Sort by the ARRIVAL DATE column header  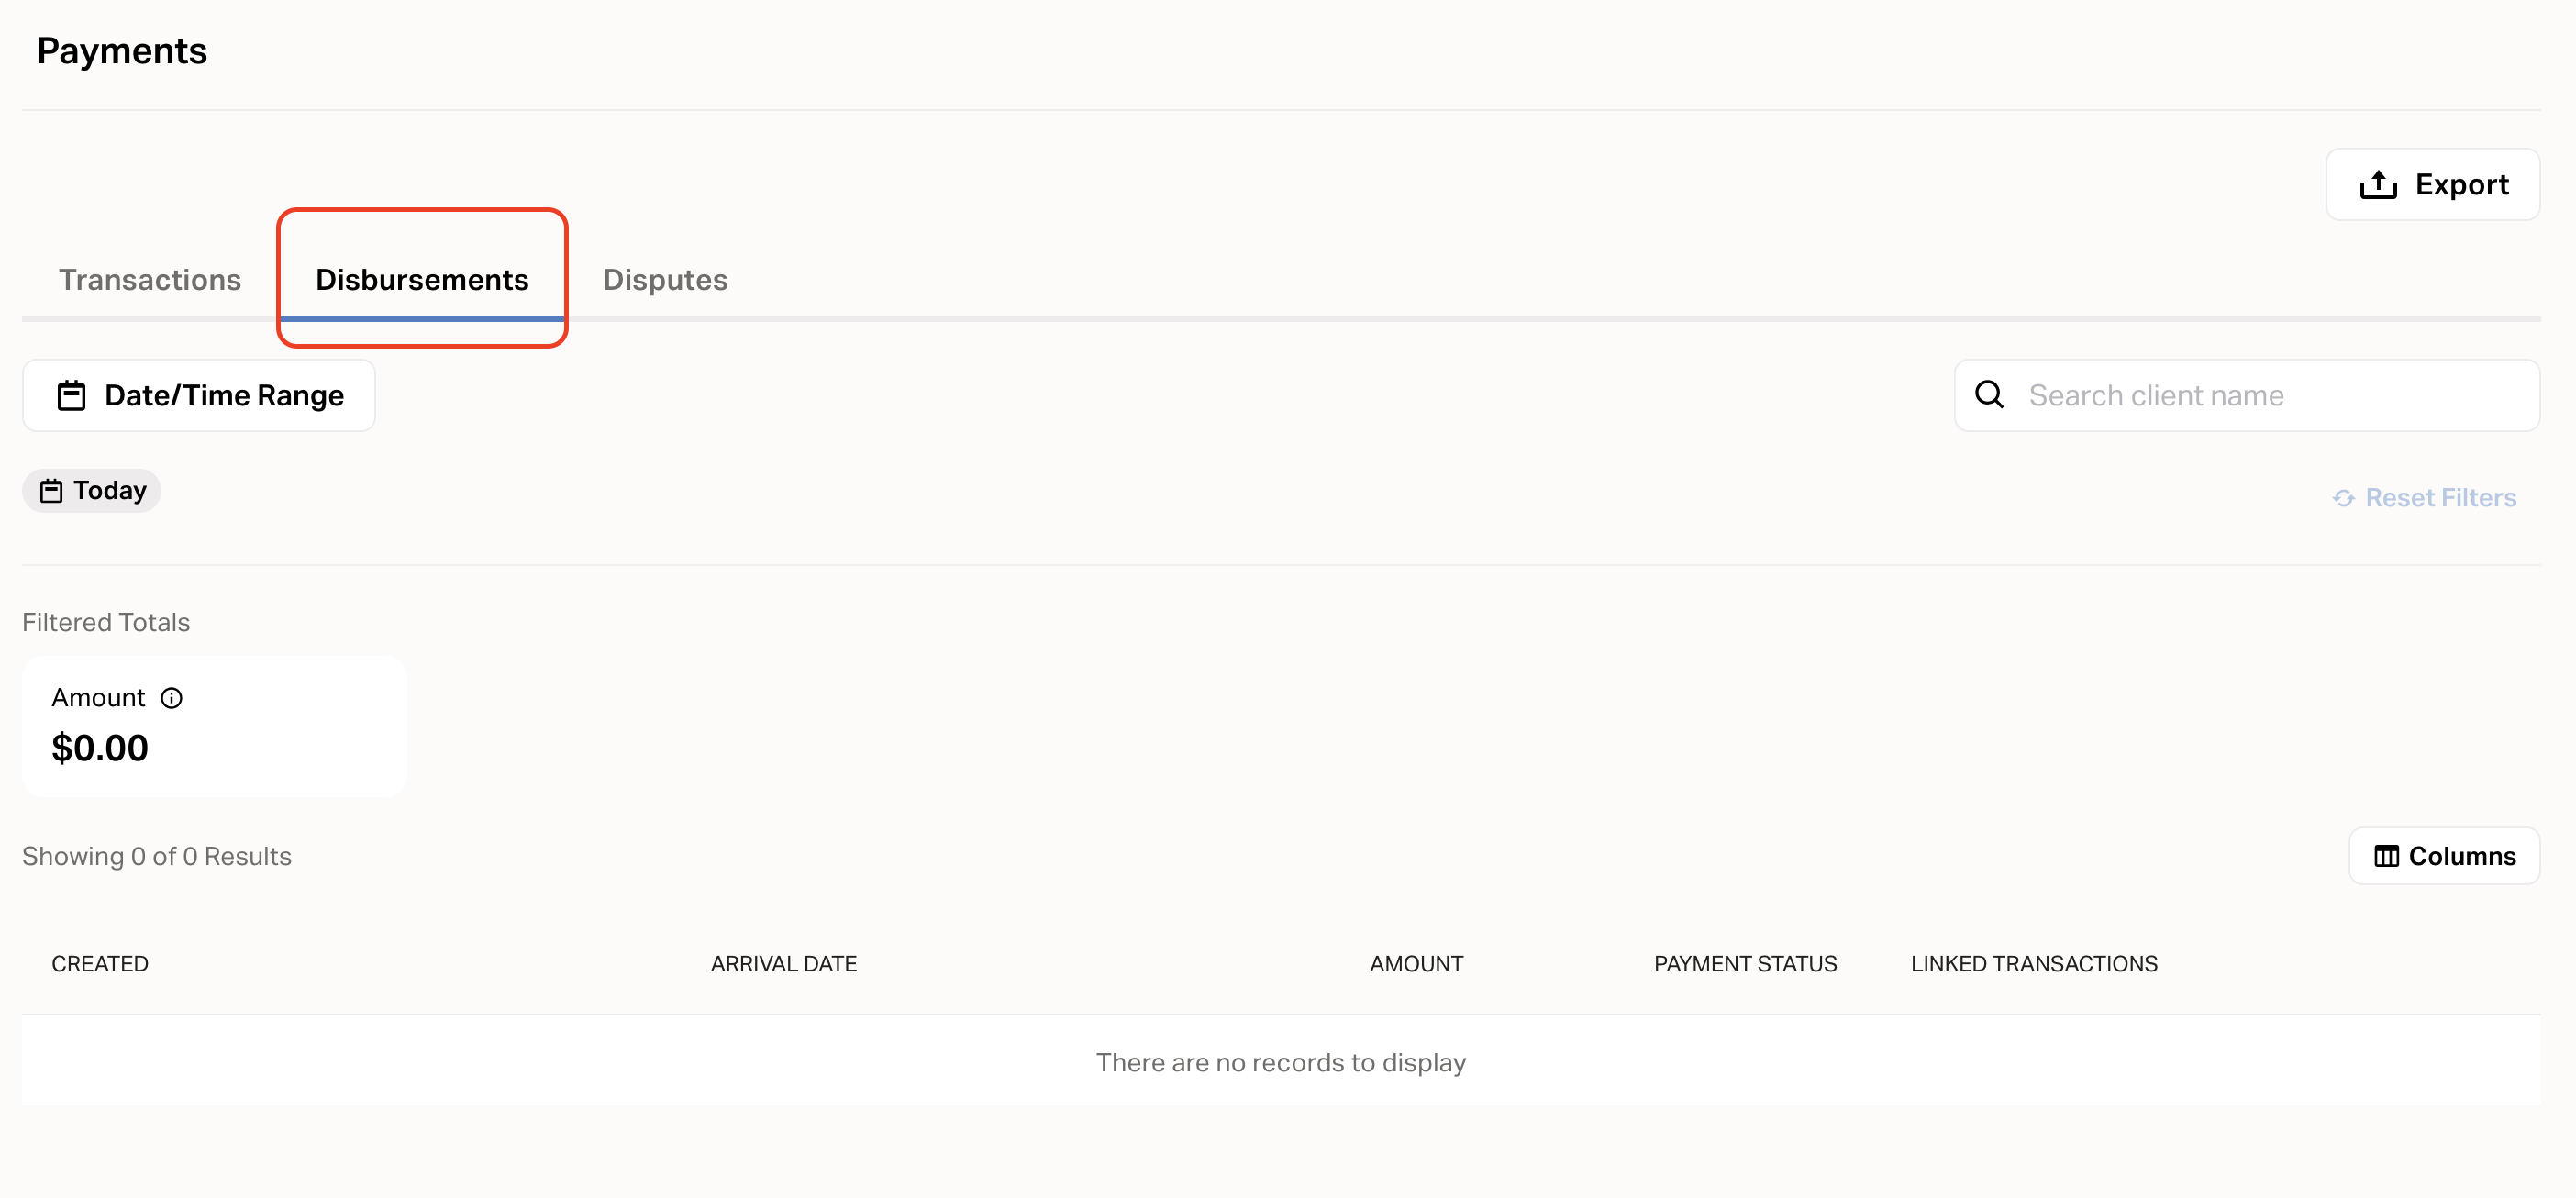coord(784,964)
